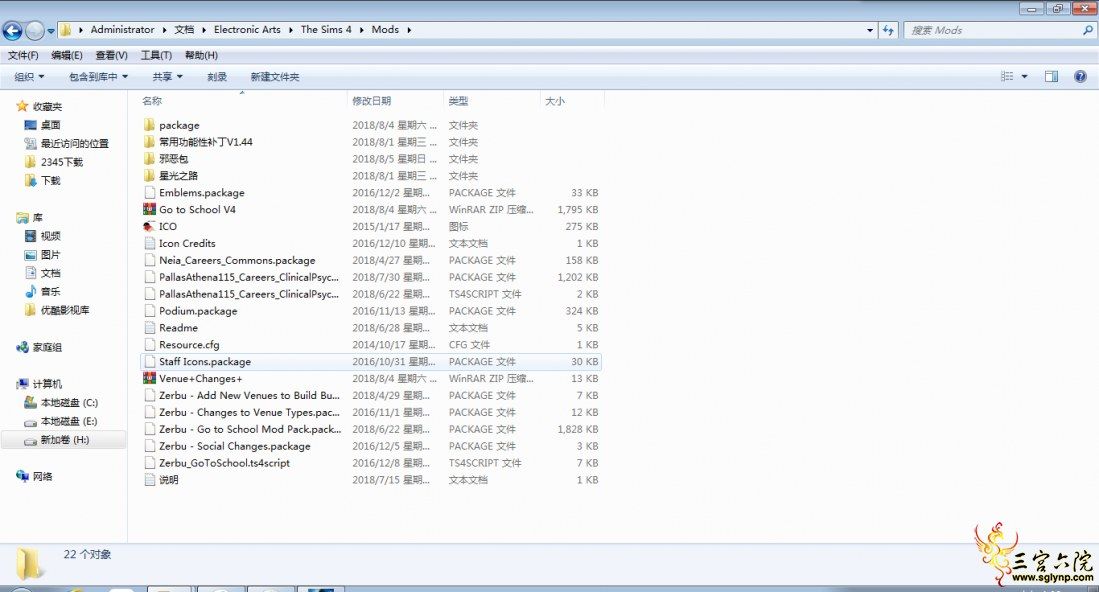This screenshot has width=1099, height=592.
Task: Select the Podium.package file icon
Action: [x=149, y=310]
